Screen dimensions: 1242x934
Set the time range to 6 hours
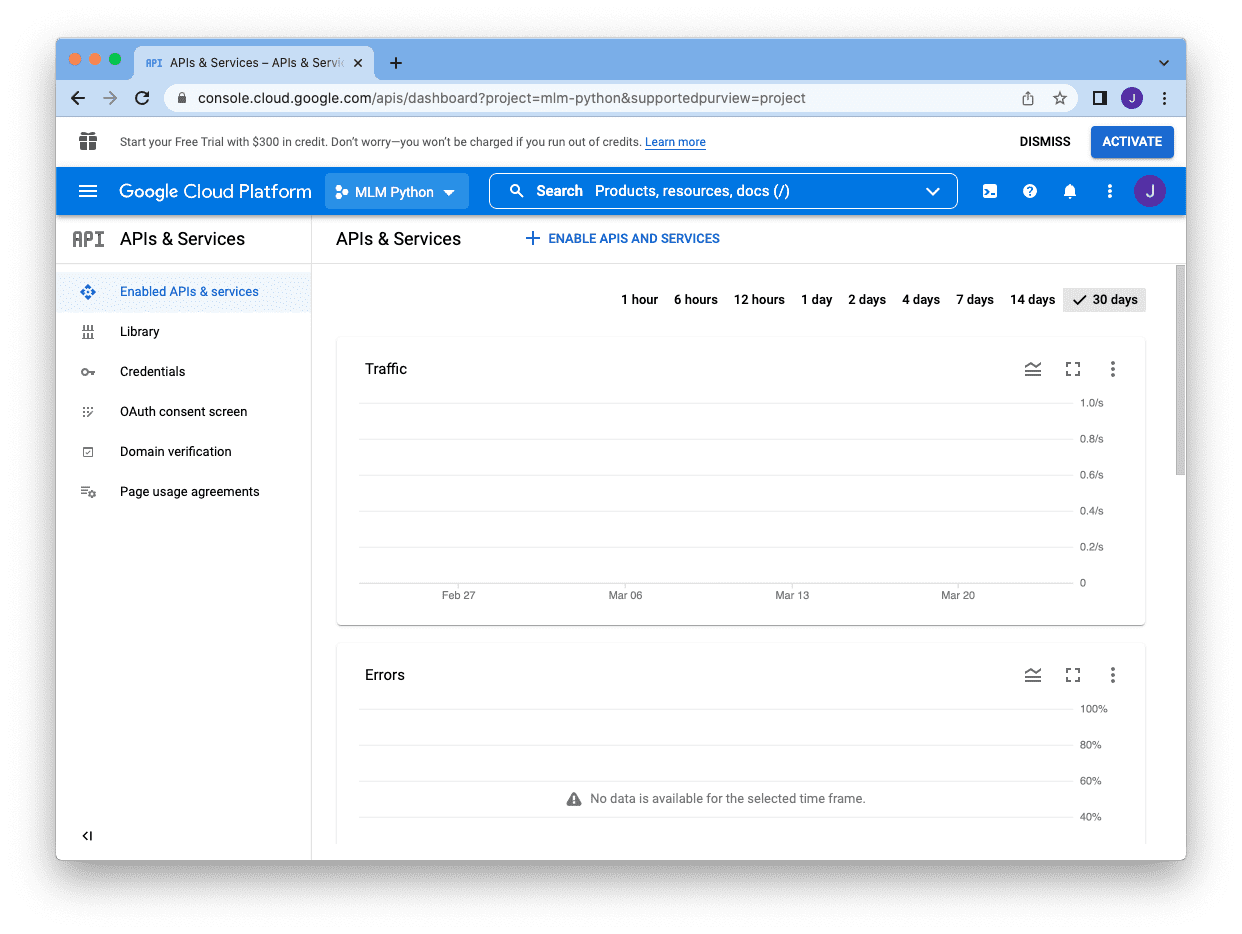point(696,300)
